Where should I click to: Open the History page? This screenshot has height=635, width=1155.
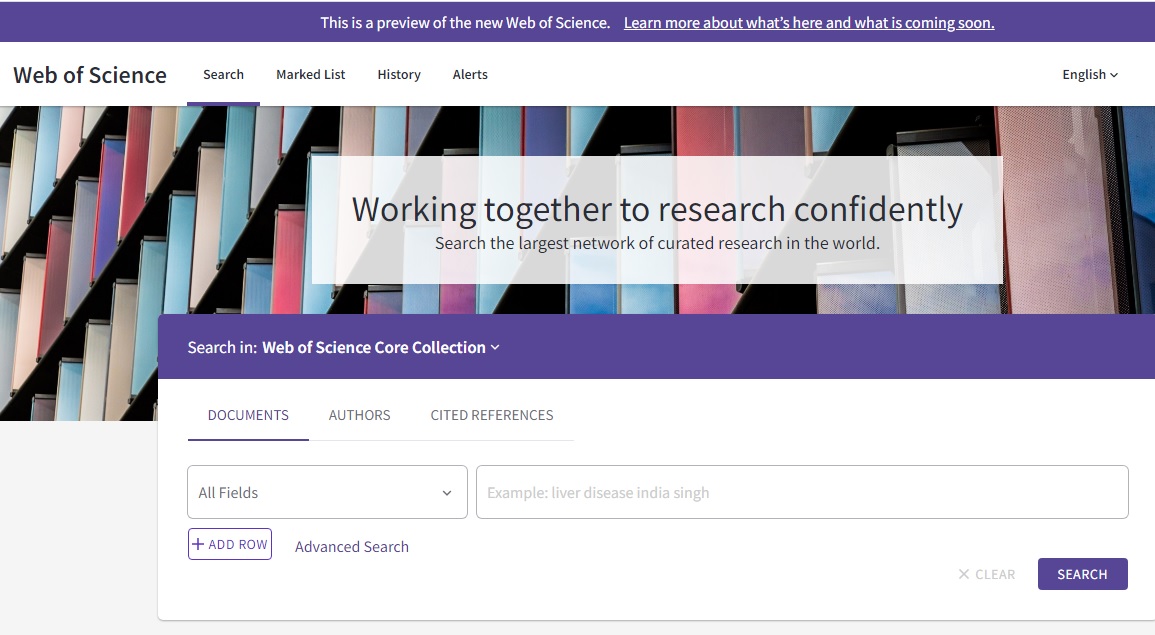coord(399,74)
